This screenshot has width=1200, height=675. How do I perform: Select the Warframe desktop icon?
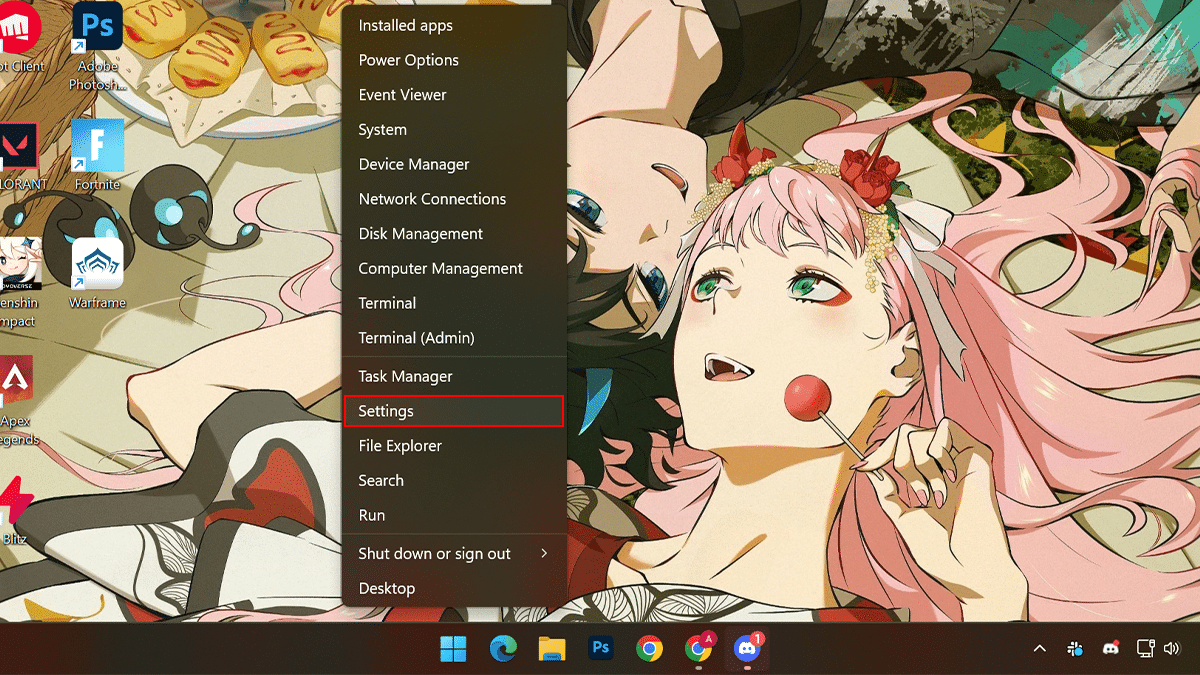pyautogui.click(x=97, y=265)
